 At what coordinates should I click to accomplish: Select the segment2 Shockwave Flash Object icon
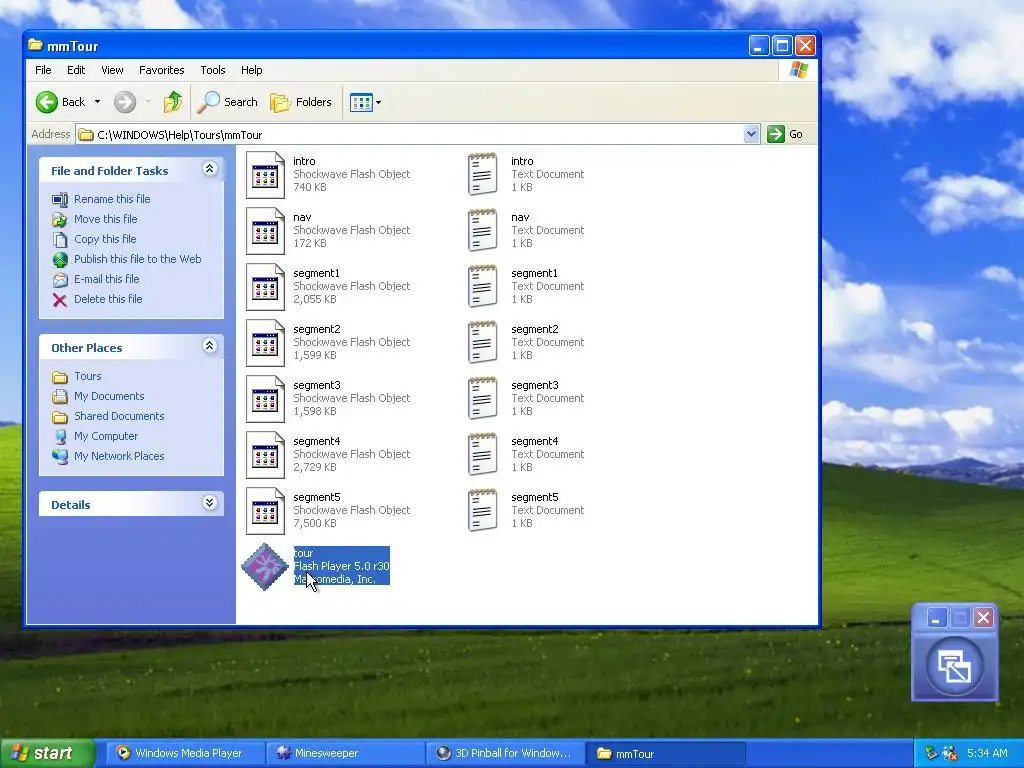click(265, 343)
